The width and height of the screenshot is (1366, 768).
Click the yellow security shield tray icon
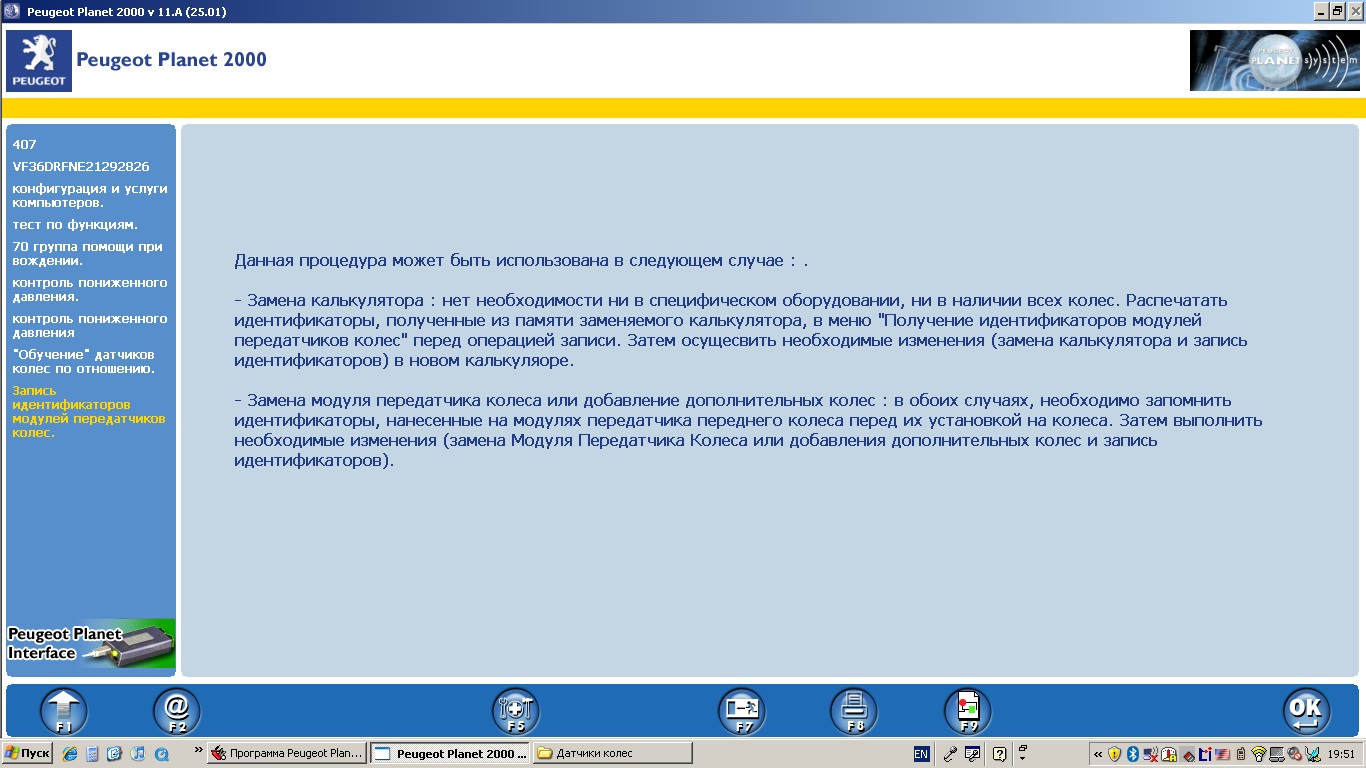[1115, 753]
